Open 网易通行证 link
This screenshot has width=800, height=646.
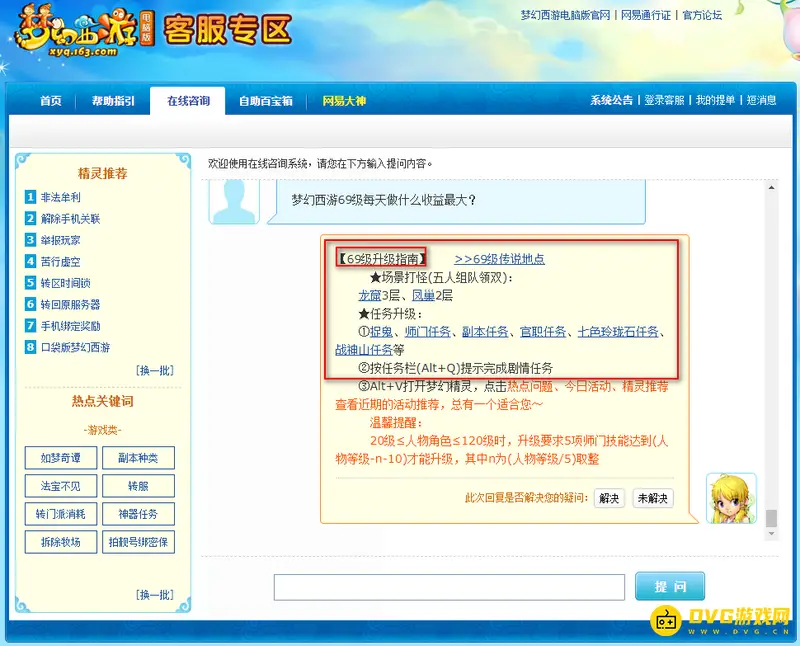click(646, 15)
